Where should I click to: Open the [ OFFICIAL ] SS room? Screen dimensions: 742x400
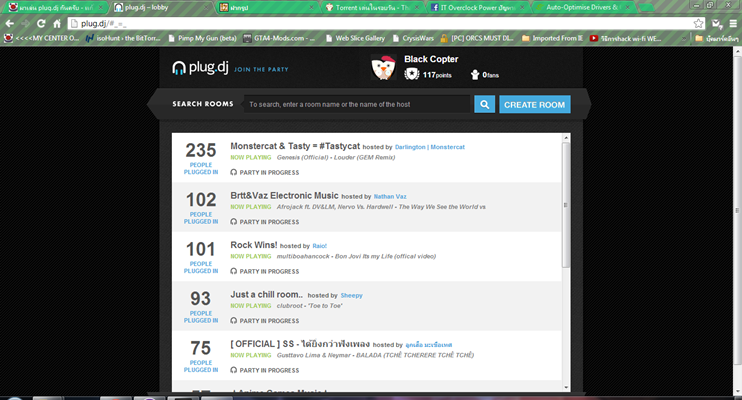coord(300,344)
